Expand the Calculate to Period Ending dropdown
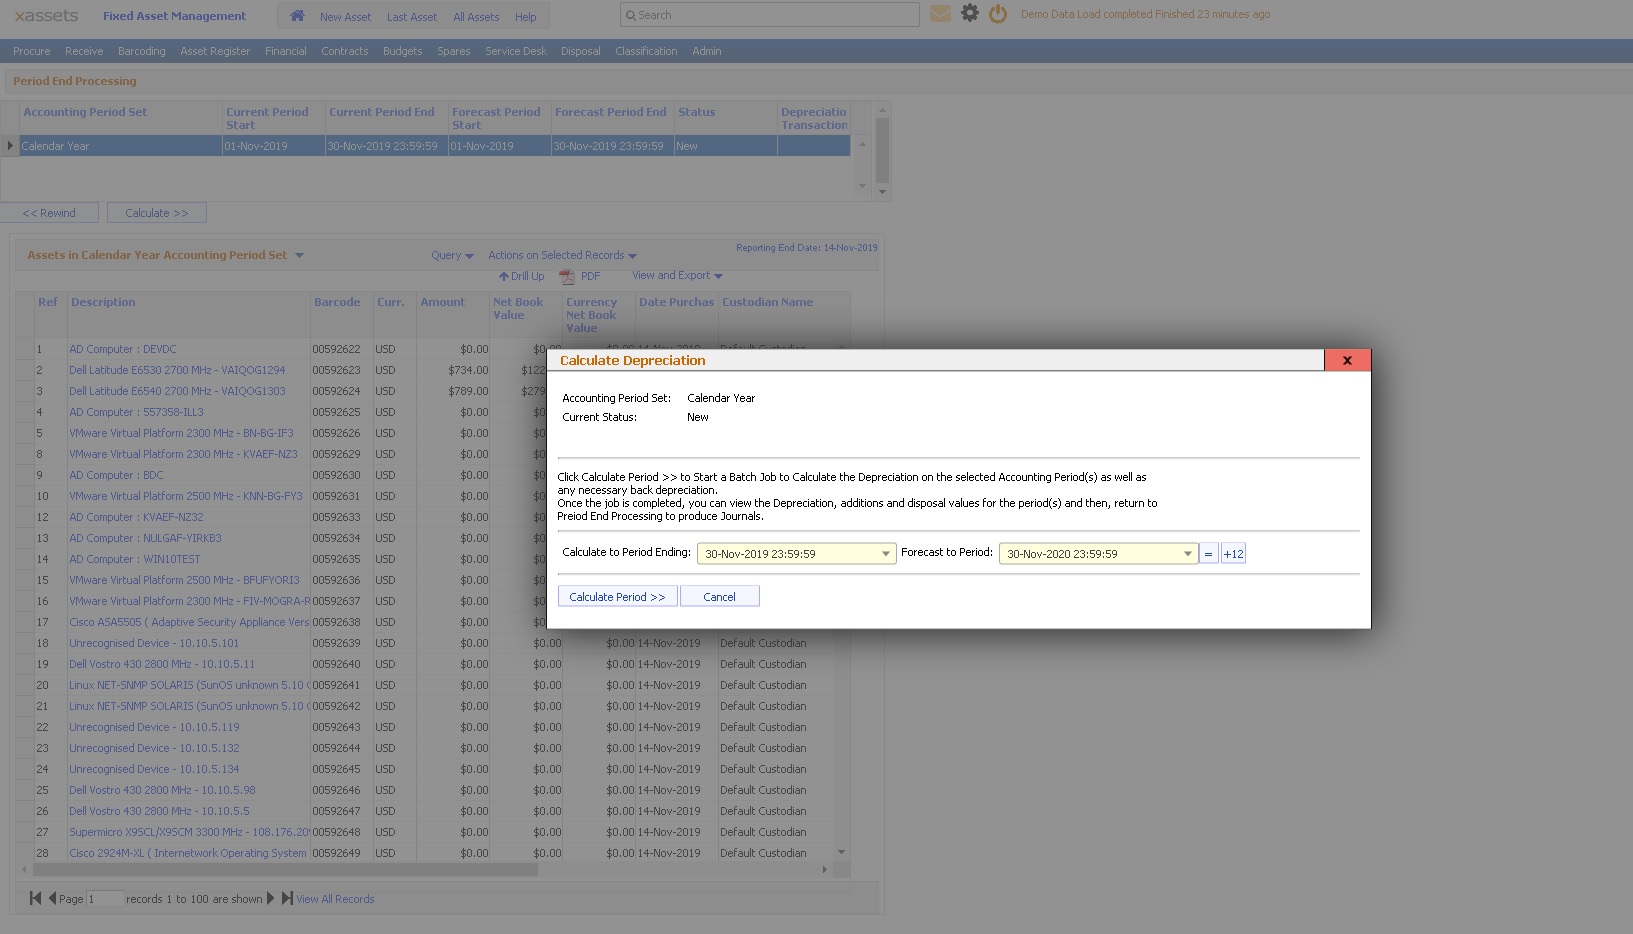 coord(885,554)
